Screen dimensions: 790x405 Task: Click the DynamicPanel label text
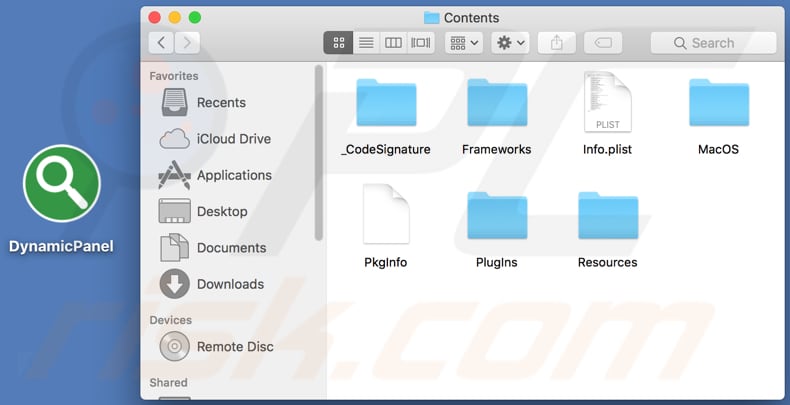click(x=61, y=246)
